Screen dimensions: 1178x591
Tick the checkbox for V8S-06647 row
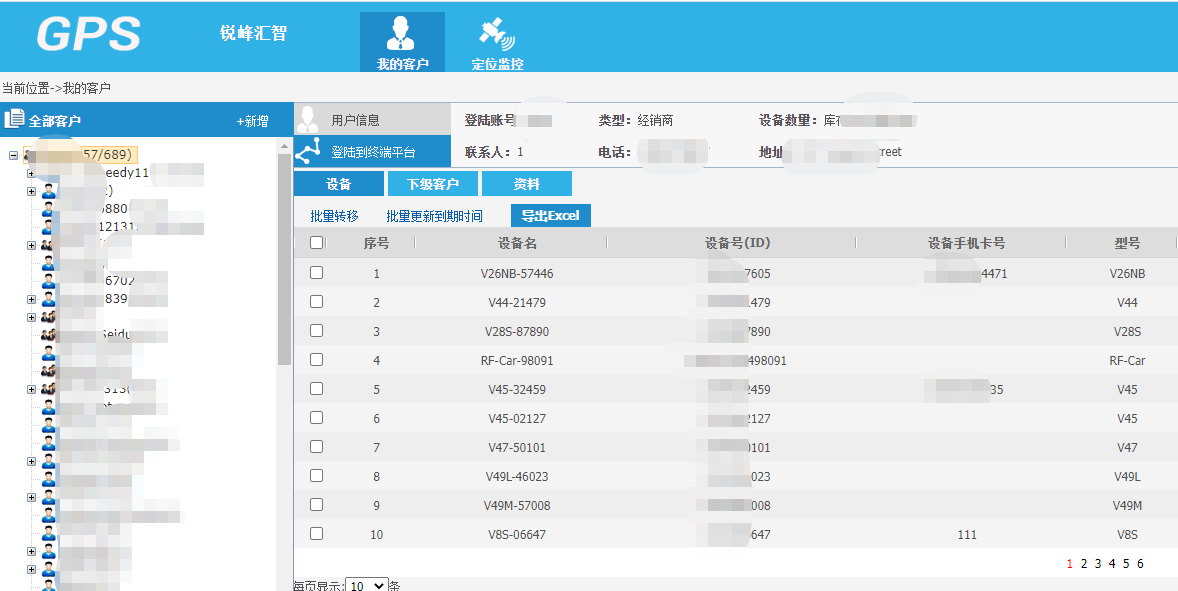(x=317, y=534)
